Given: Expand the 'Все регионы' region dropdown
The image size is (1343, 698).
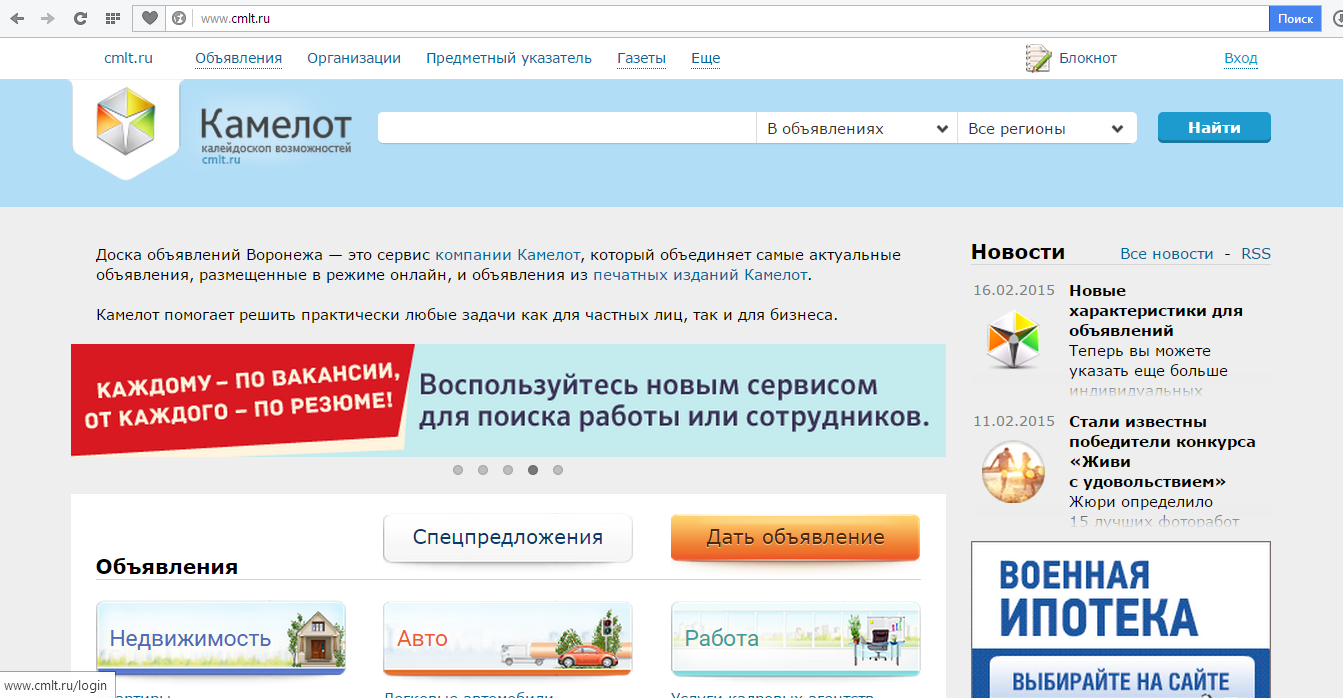Looking at the screenshot, I should tap(1047, 128).
